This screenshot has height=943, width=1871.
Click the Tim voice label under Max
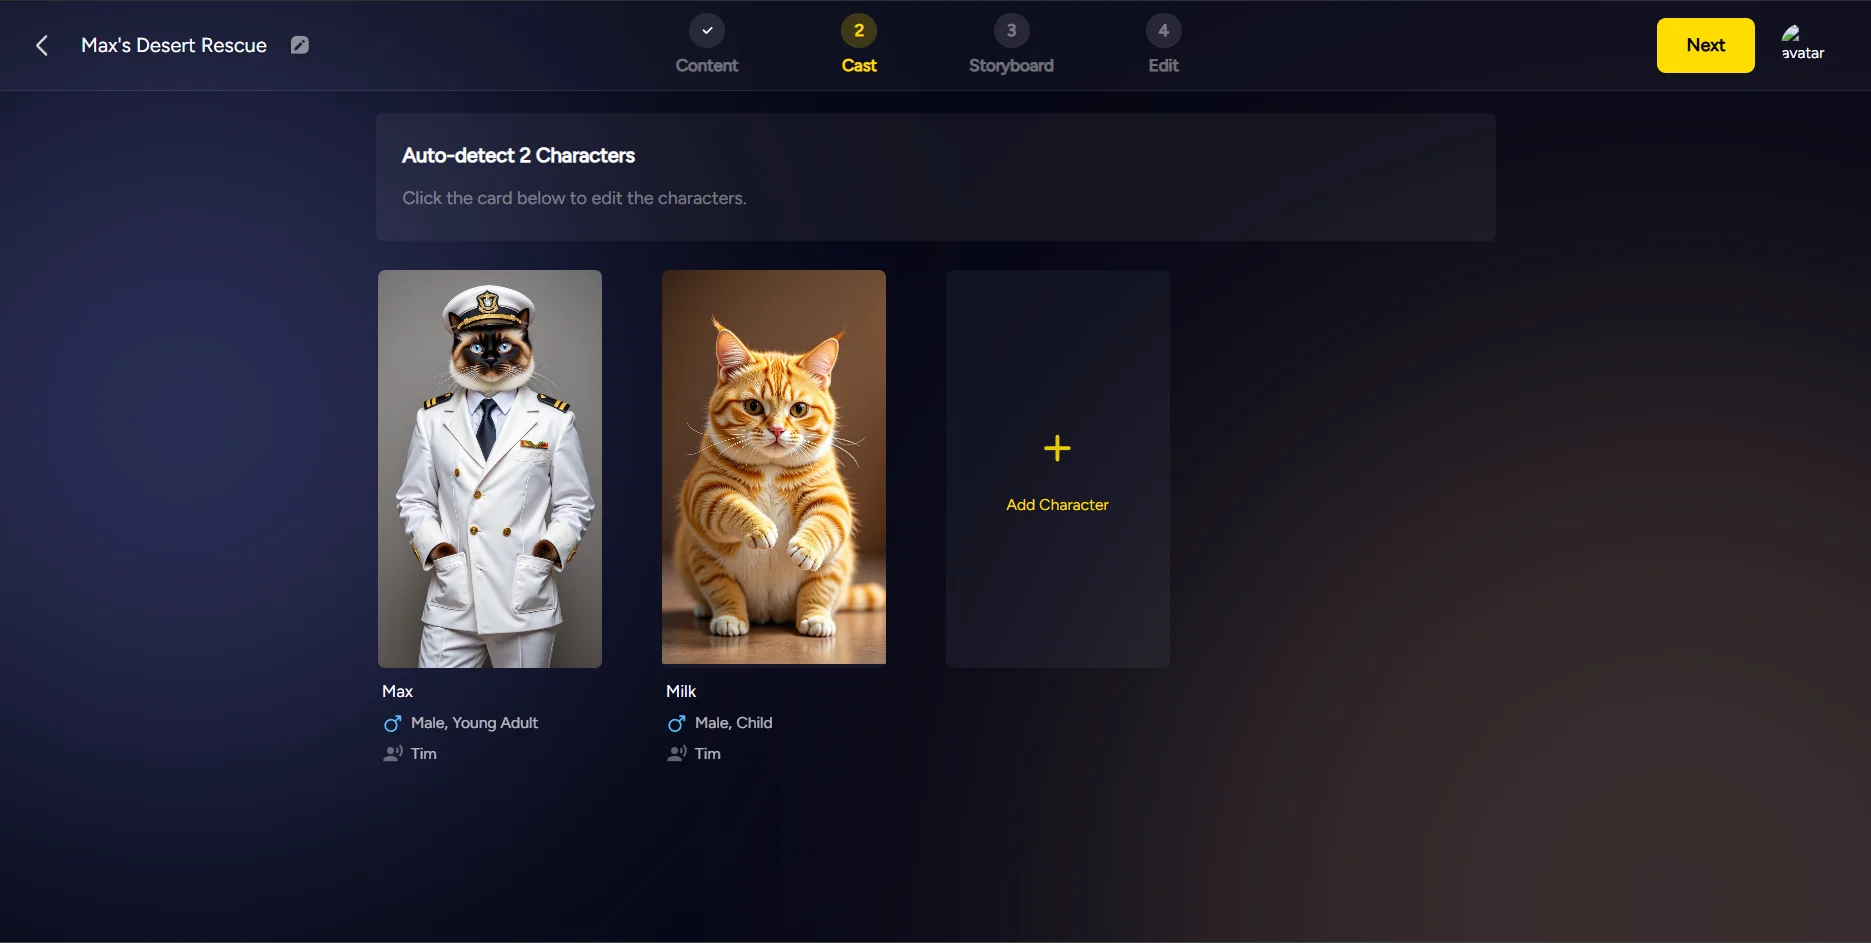(424, 754)
